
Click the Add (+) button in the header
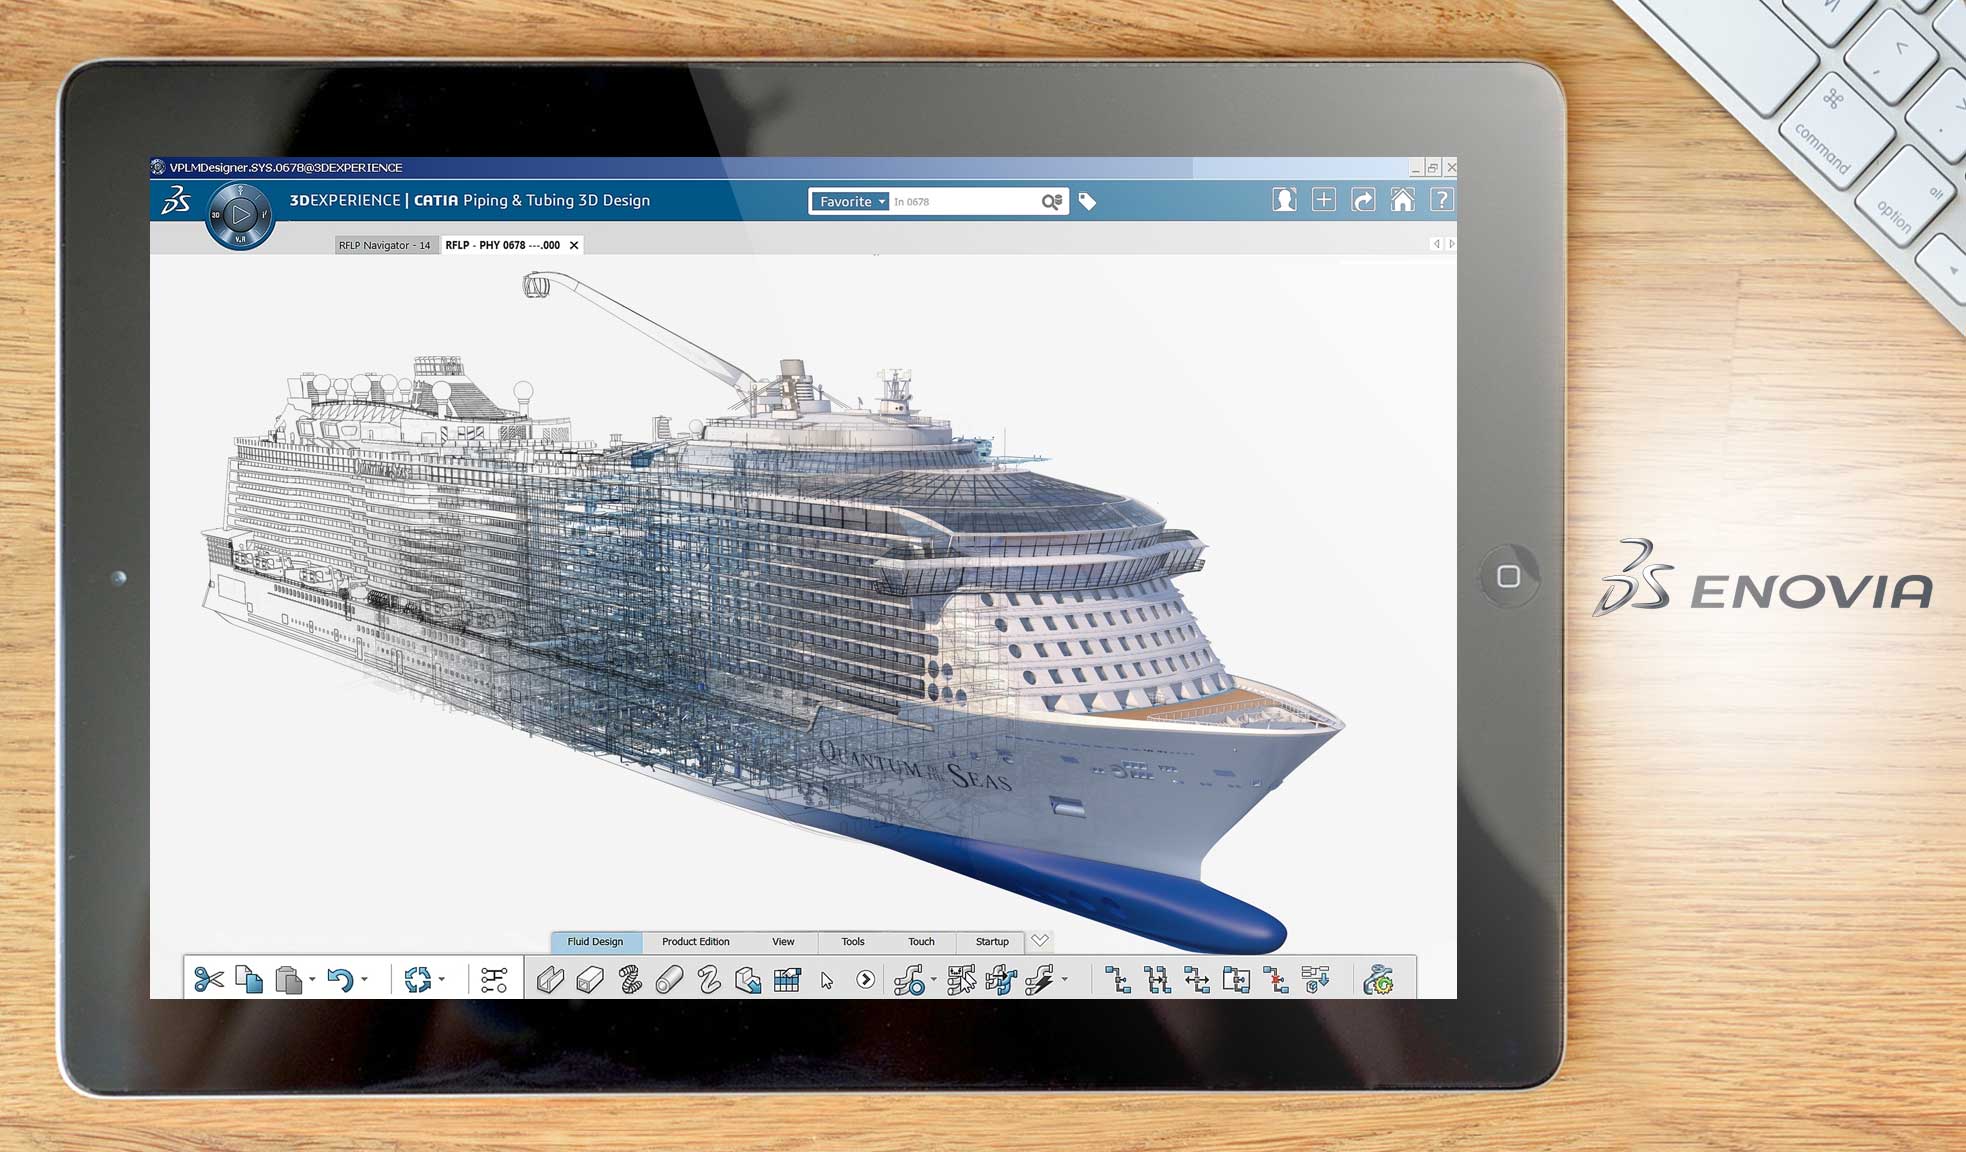pos(1323,200)
